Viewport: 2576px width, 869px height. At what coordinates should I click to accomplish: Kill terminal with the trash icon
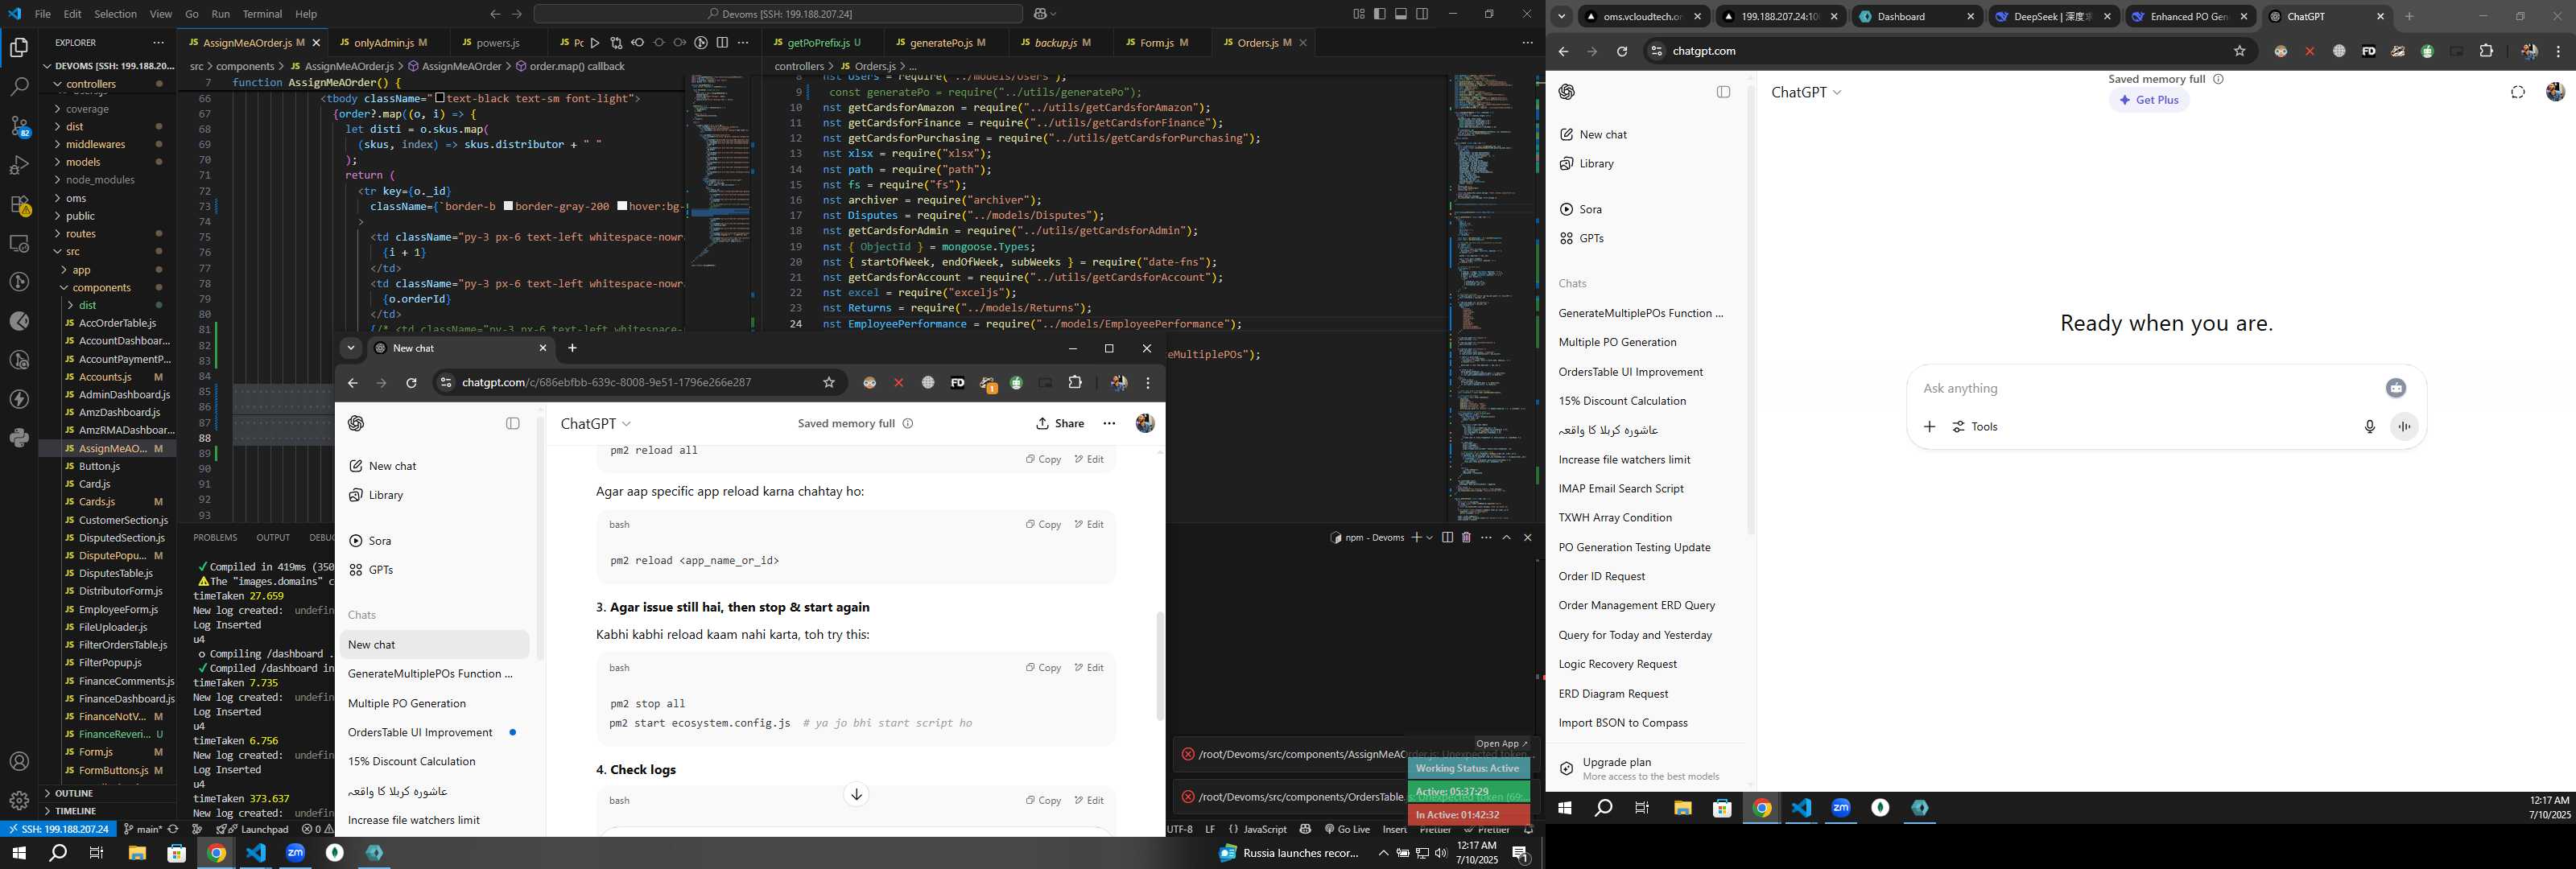(x=1466, y=538)
